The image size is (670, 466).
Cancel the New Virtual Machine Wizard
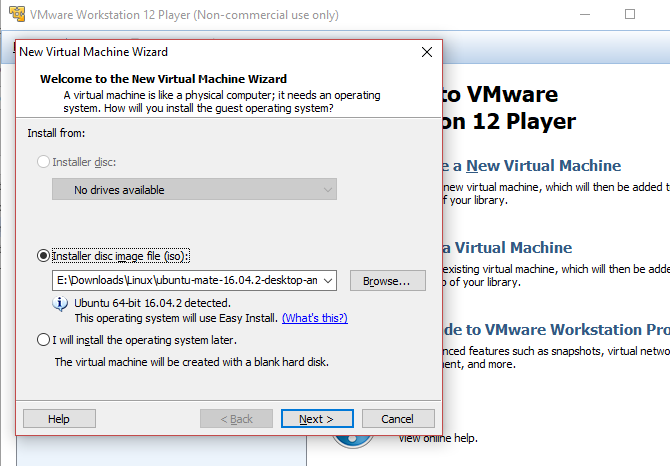(398, 418)
